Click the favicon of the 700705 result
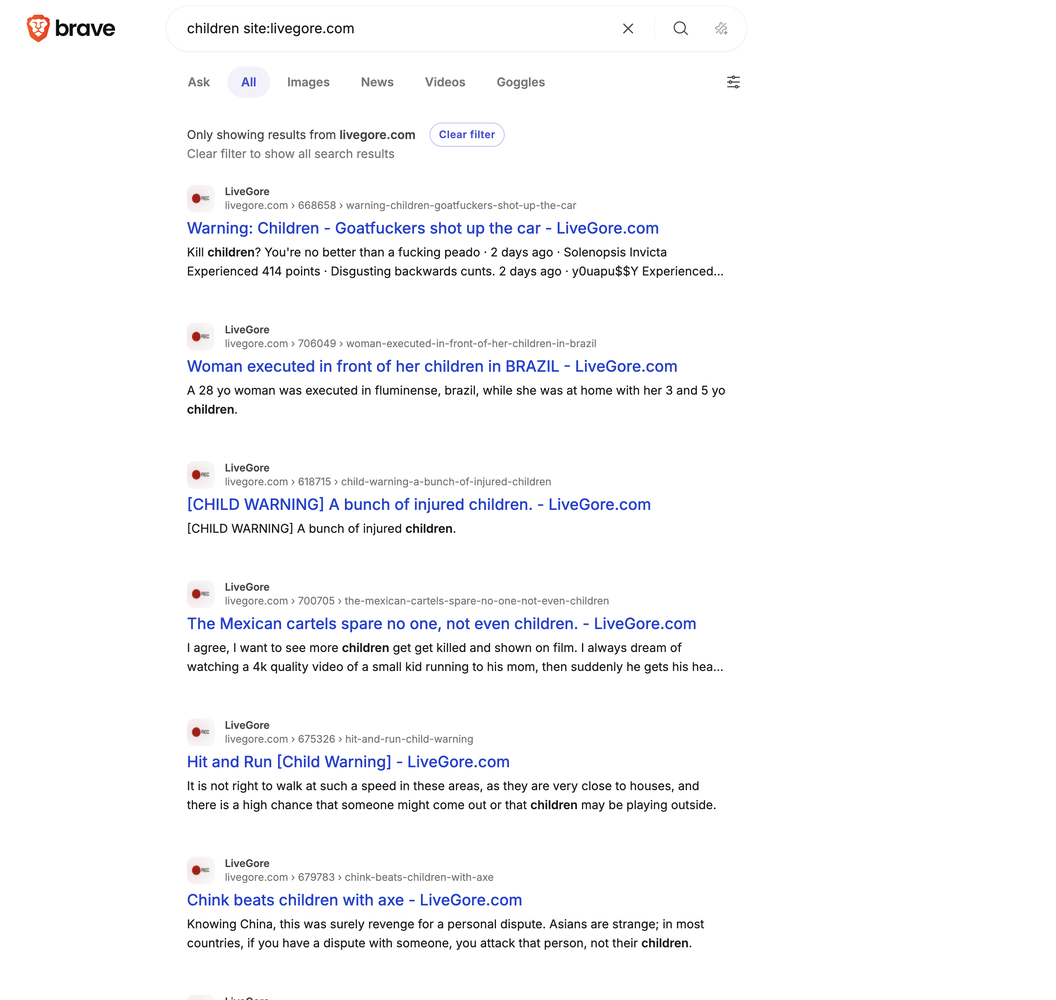This screenshot has width=1056, height=1000. tap(201, 594)
